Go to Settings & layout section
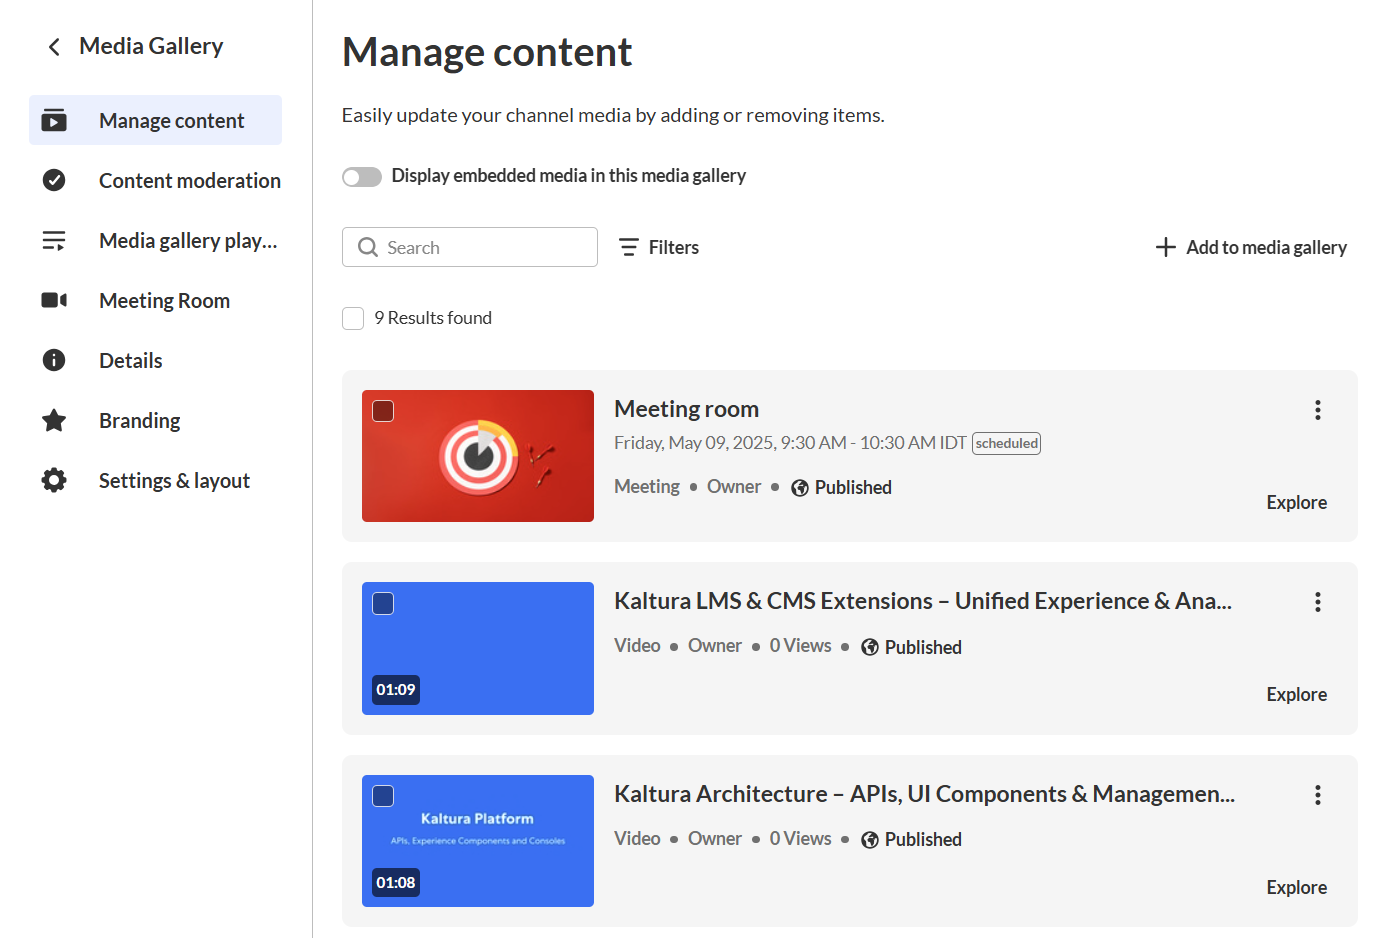Image resolution: width=1386 pixels, height=938 pixels. 174,481
